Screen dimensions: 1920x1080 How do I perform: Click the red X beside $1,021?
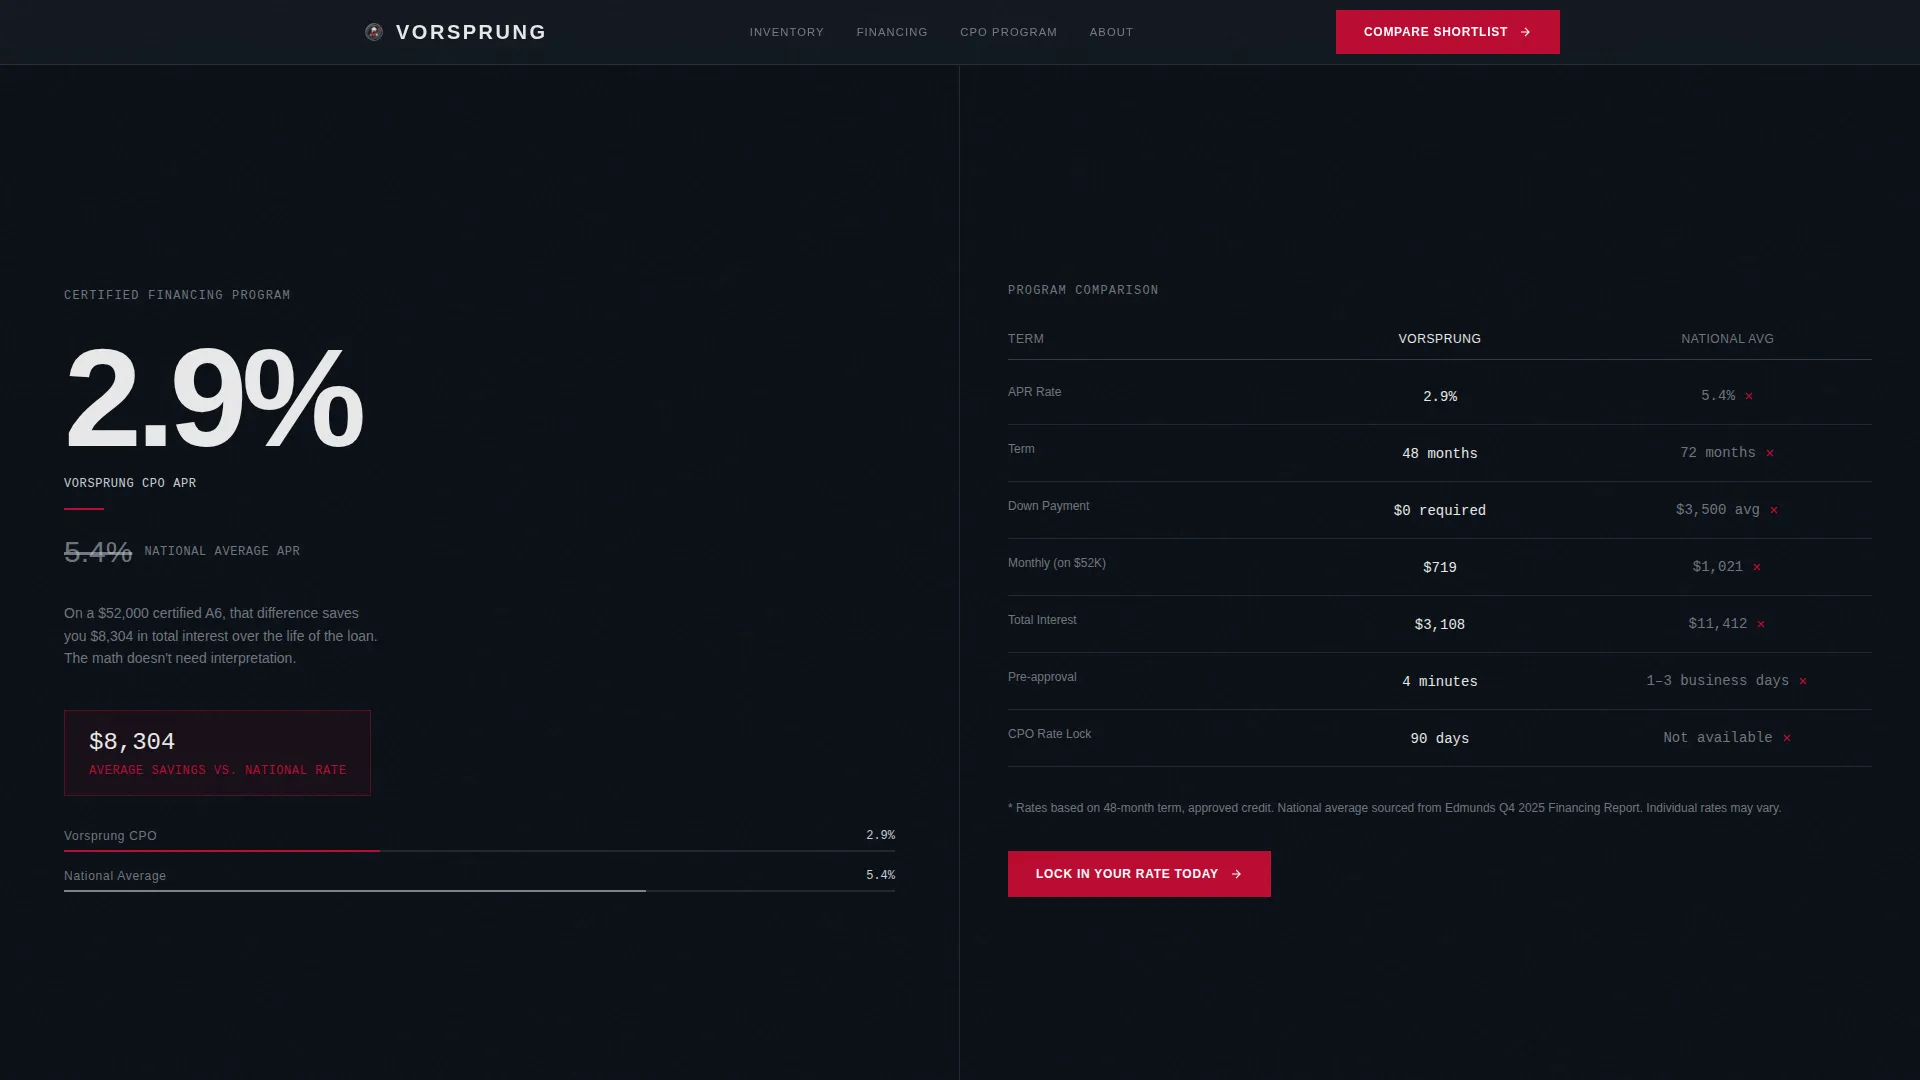1757,567
